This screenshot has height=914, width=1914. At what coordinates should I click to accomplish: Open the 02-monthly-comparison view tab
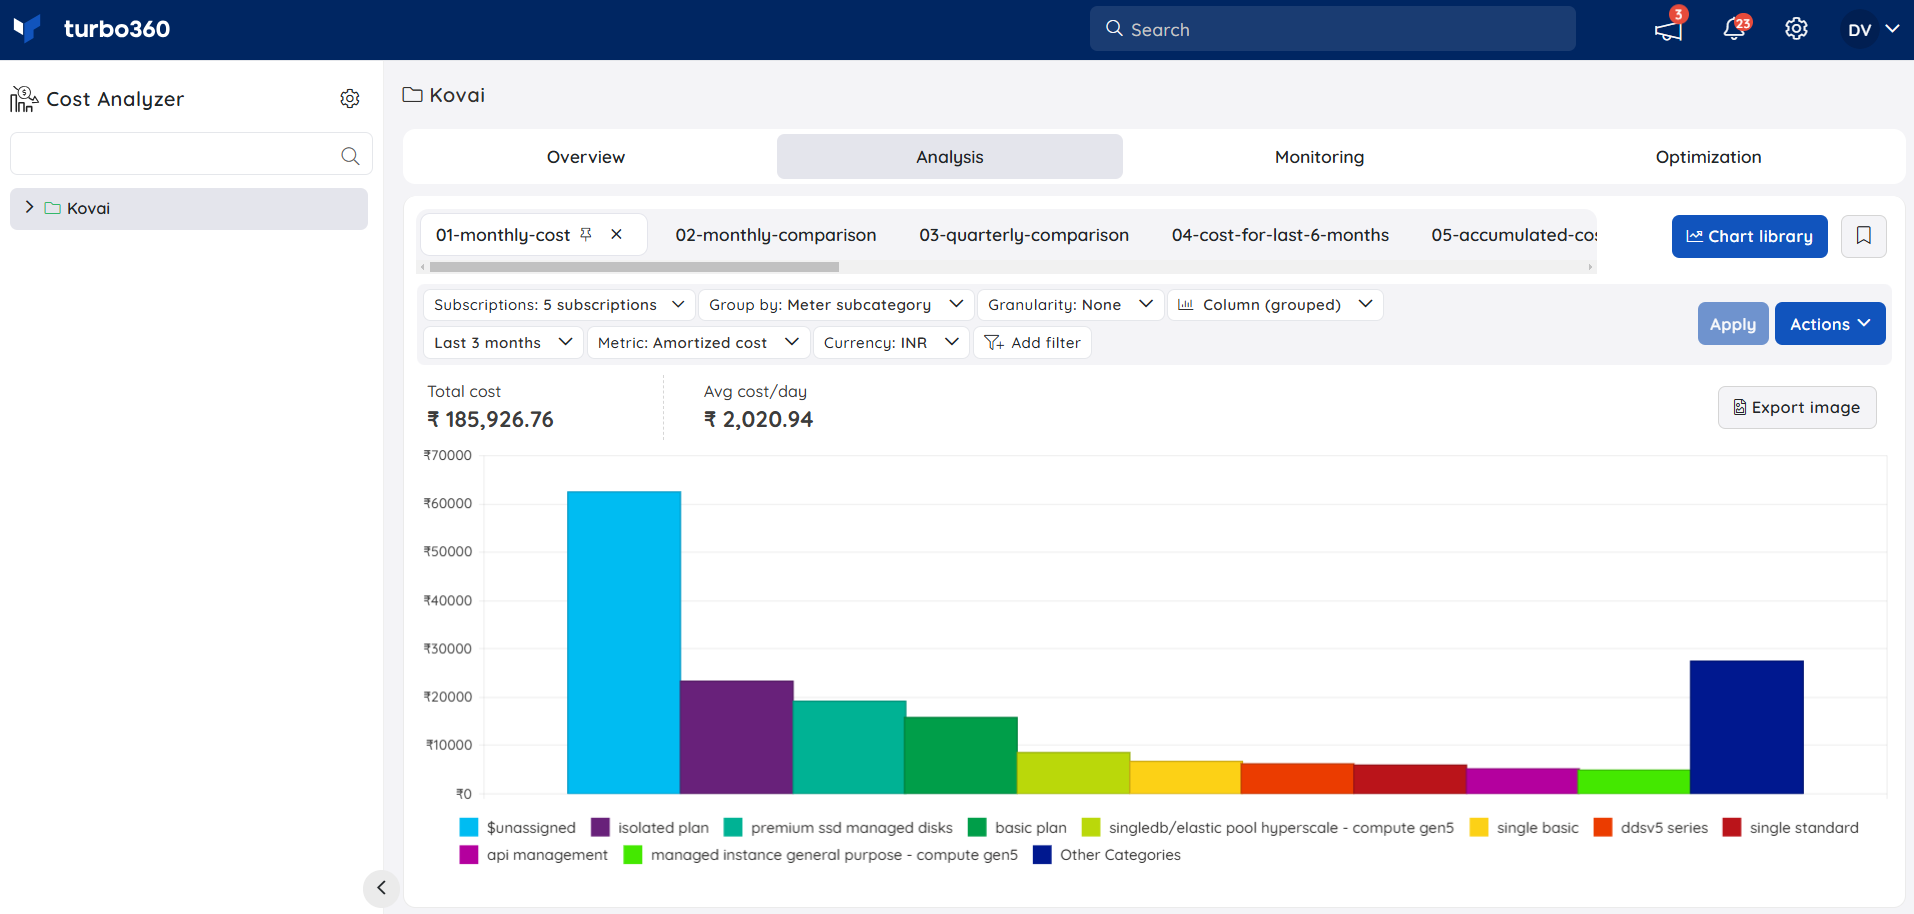coord(775,235)
